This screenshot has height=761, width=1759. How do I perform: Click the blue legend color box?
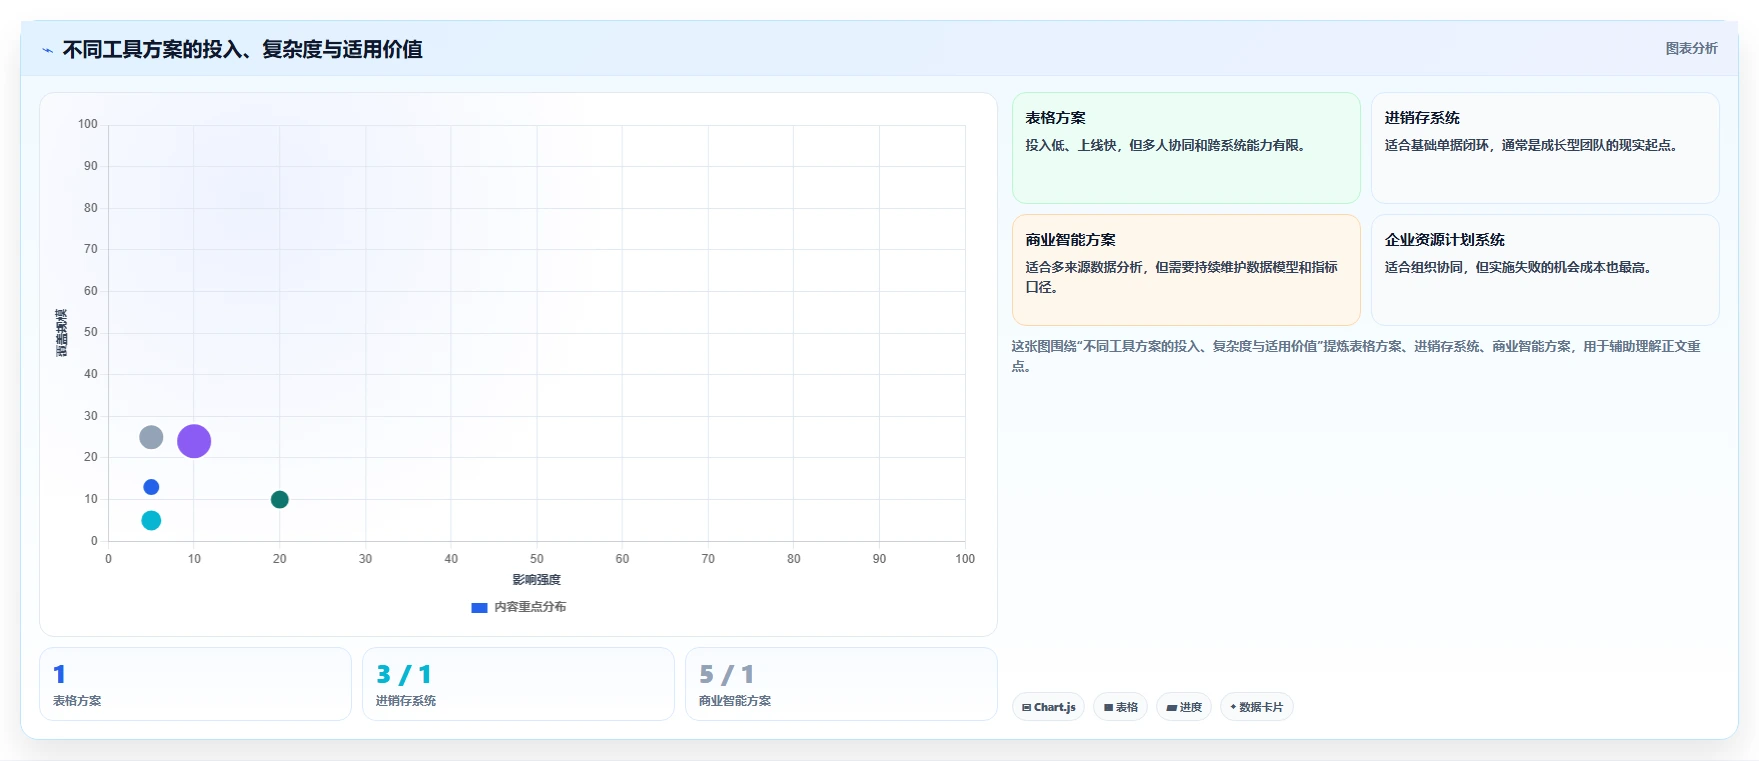[x=479, y=607]
